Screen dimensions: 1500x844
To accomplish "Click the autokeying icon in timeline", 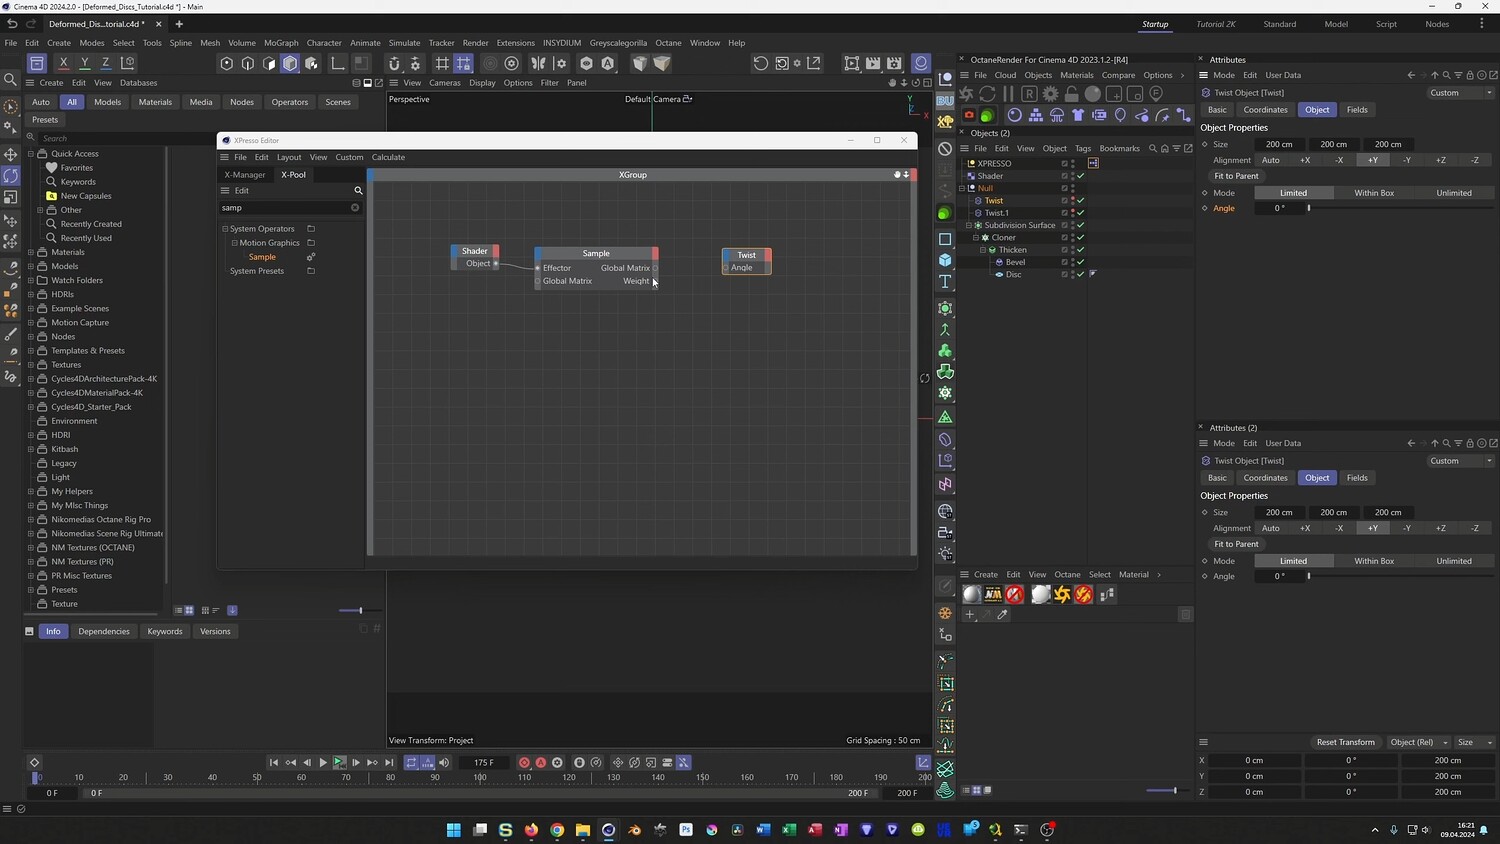I will coord(541,763).
